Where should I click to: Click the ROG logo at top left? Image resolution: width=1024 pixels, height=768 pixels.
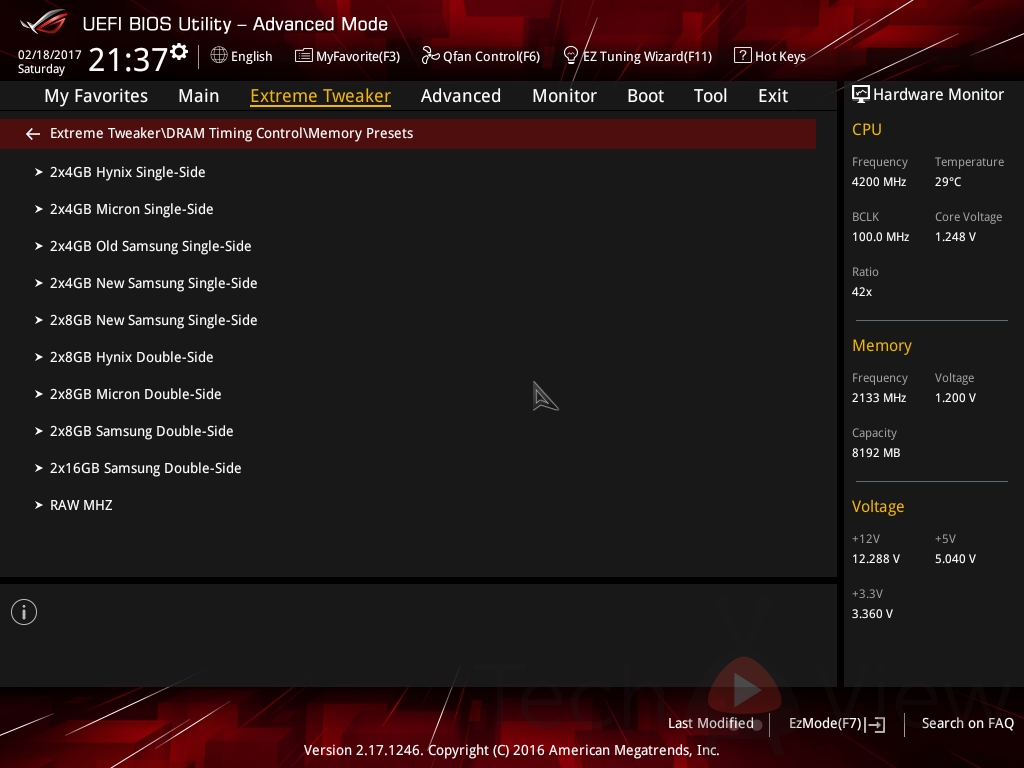43,22
